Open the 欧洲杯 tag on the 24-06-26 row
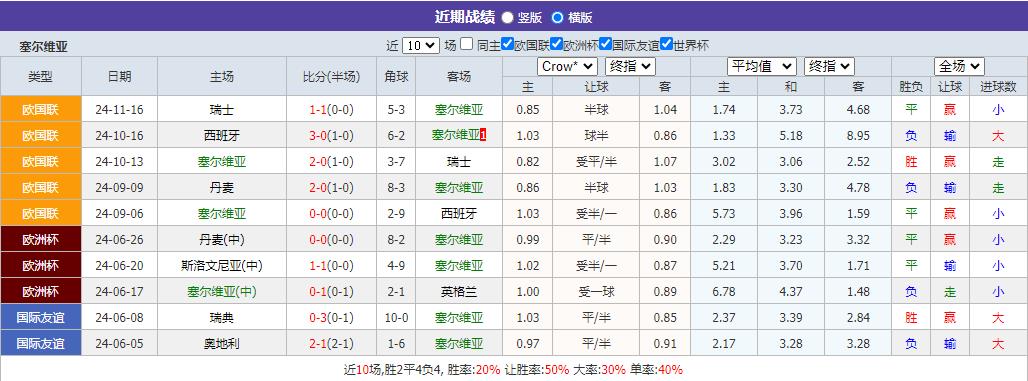1028x381 pixels. pyautogui.click(x=41, y=239)
